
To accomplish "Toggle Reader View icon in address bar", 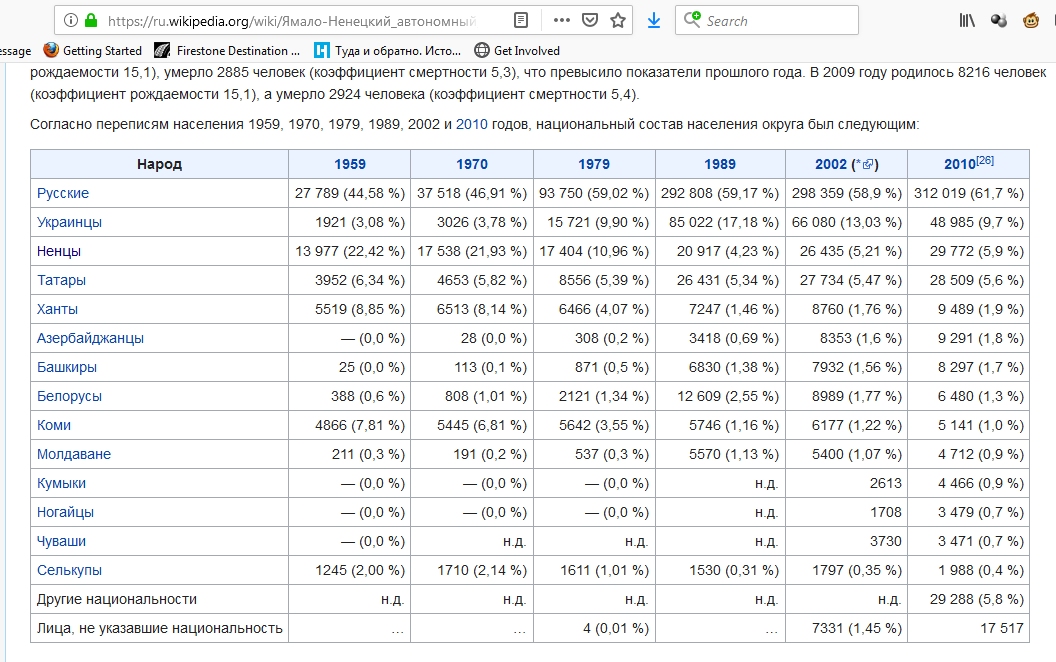I will click(521, 20).
